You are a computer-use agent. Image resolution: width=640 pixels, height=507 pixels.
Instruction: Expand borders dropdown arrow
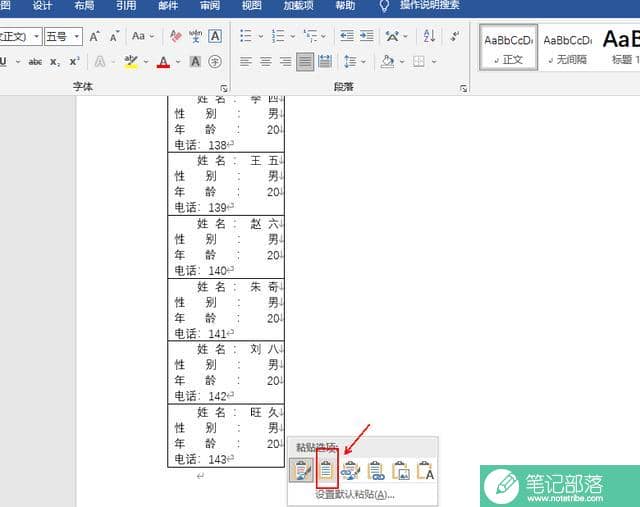click(x=434, y=62)
